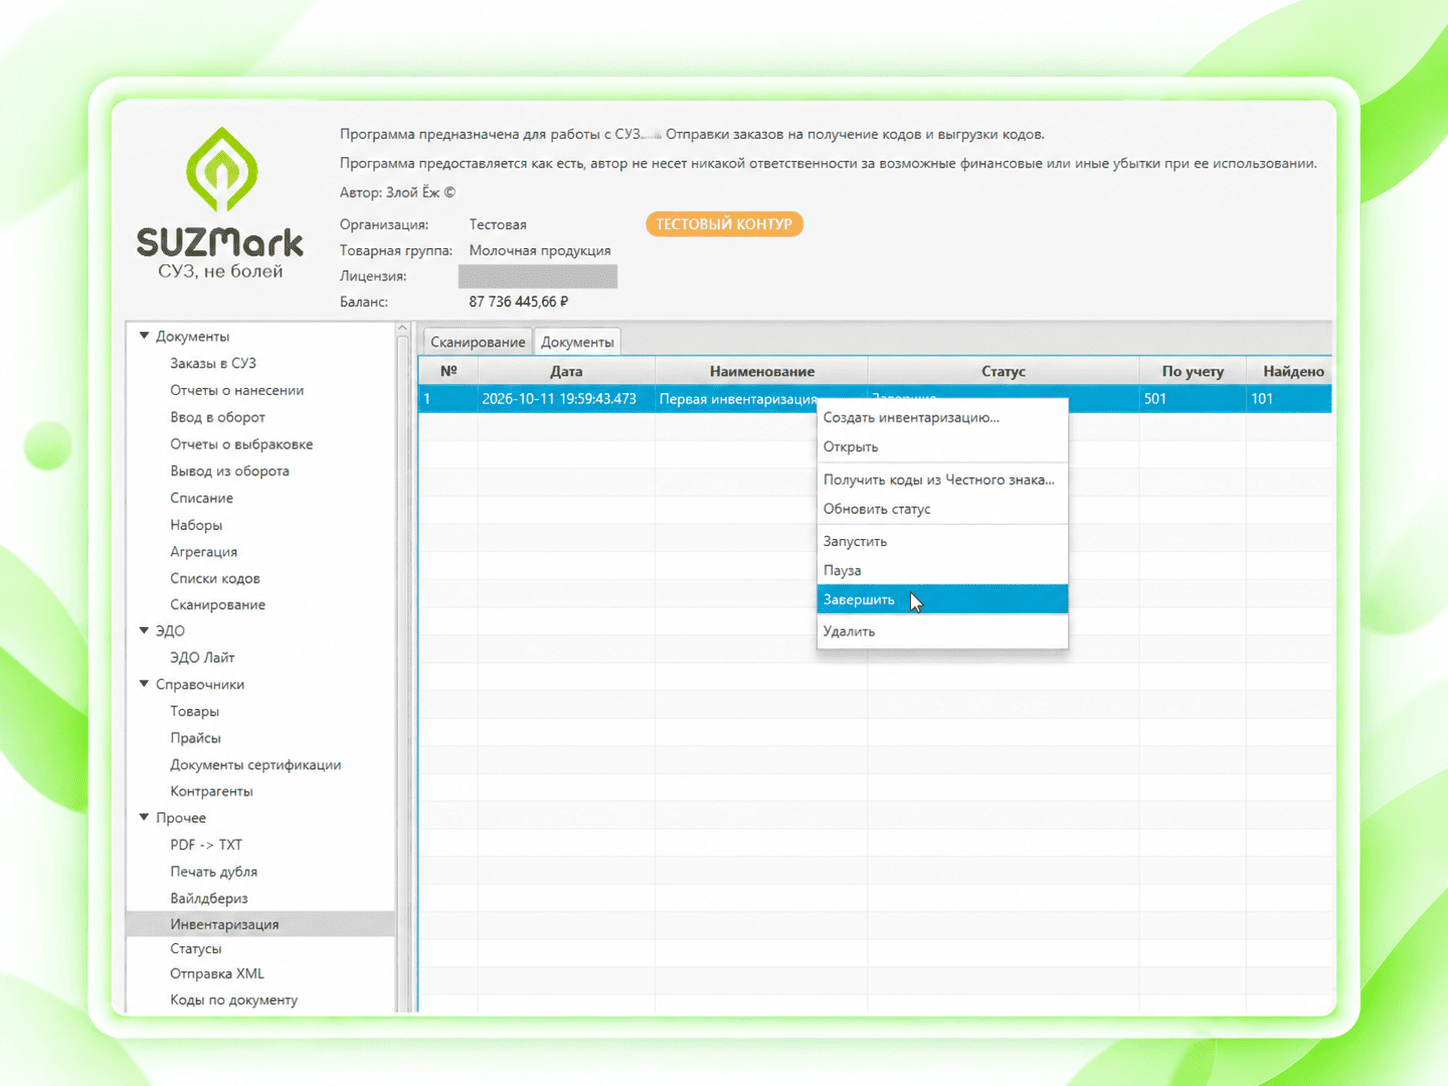Select Товары under Справочники

click(194, 711)
